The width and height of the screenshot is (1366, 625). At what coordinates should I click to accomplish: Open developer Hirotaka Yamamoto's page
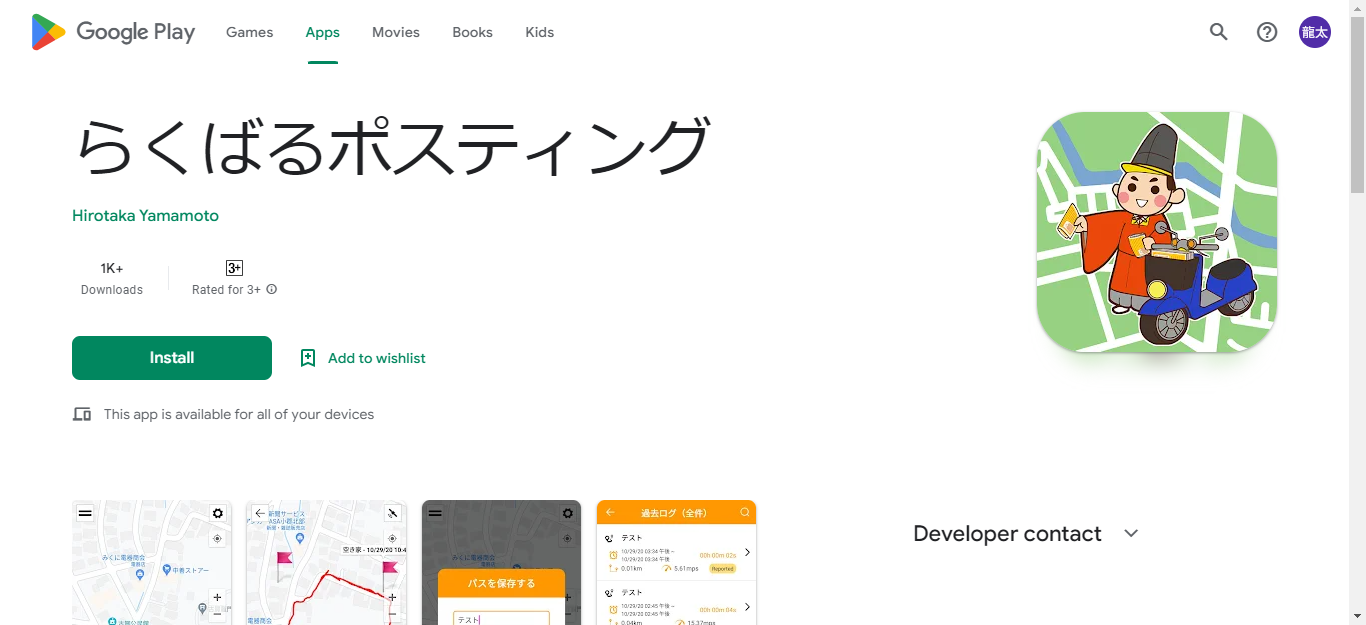coord(145,216)
